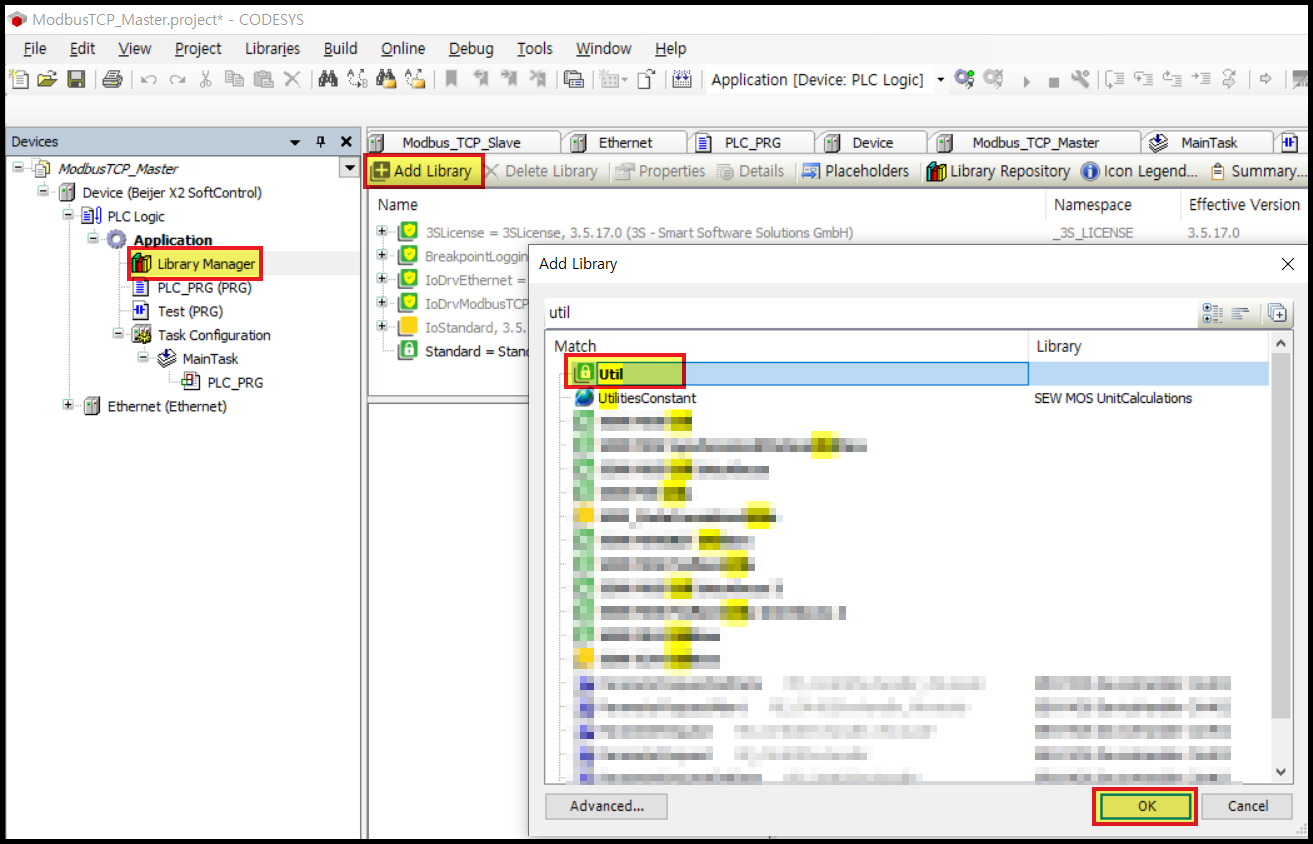Click the Print toolbar icon
Screen dimensions: 1313x844
click(113, 79)
